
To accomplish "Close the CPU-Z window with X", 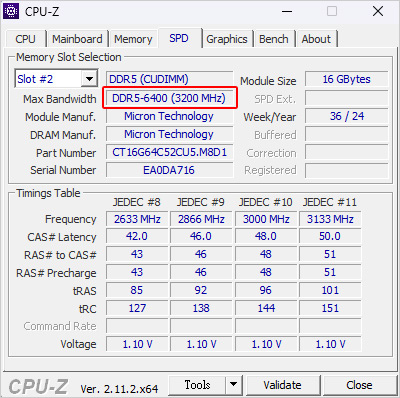I will click(378, 11).
